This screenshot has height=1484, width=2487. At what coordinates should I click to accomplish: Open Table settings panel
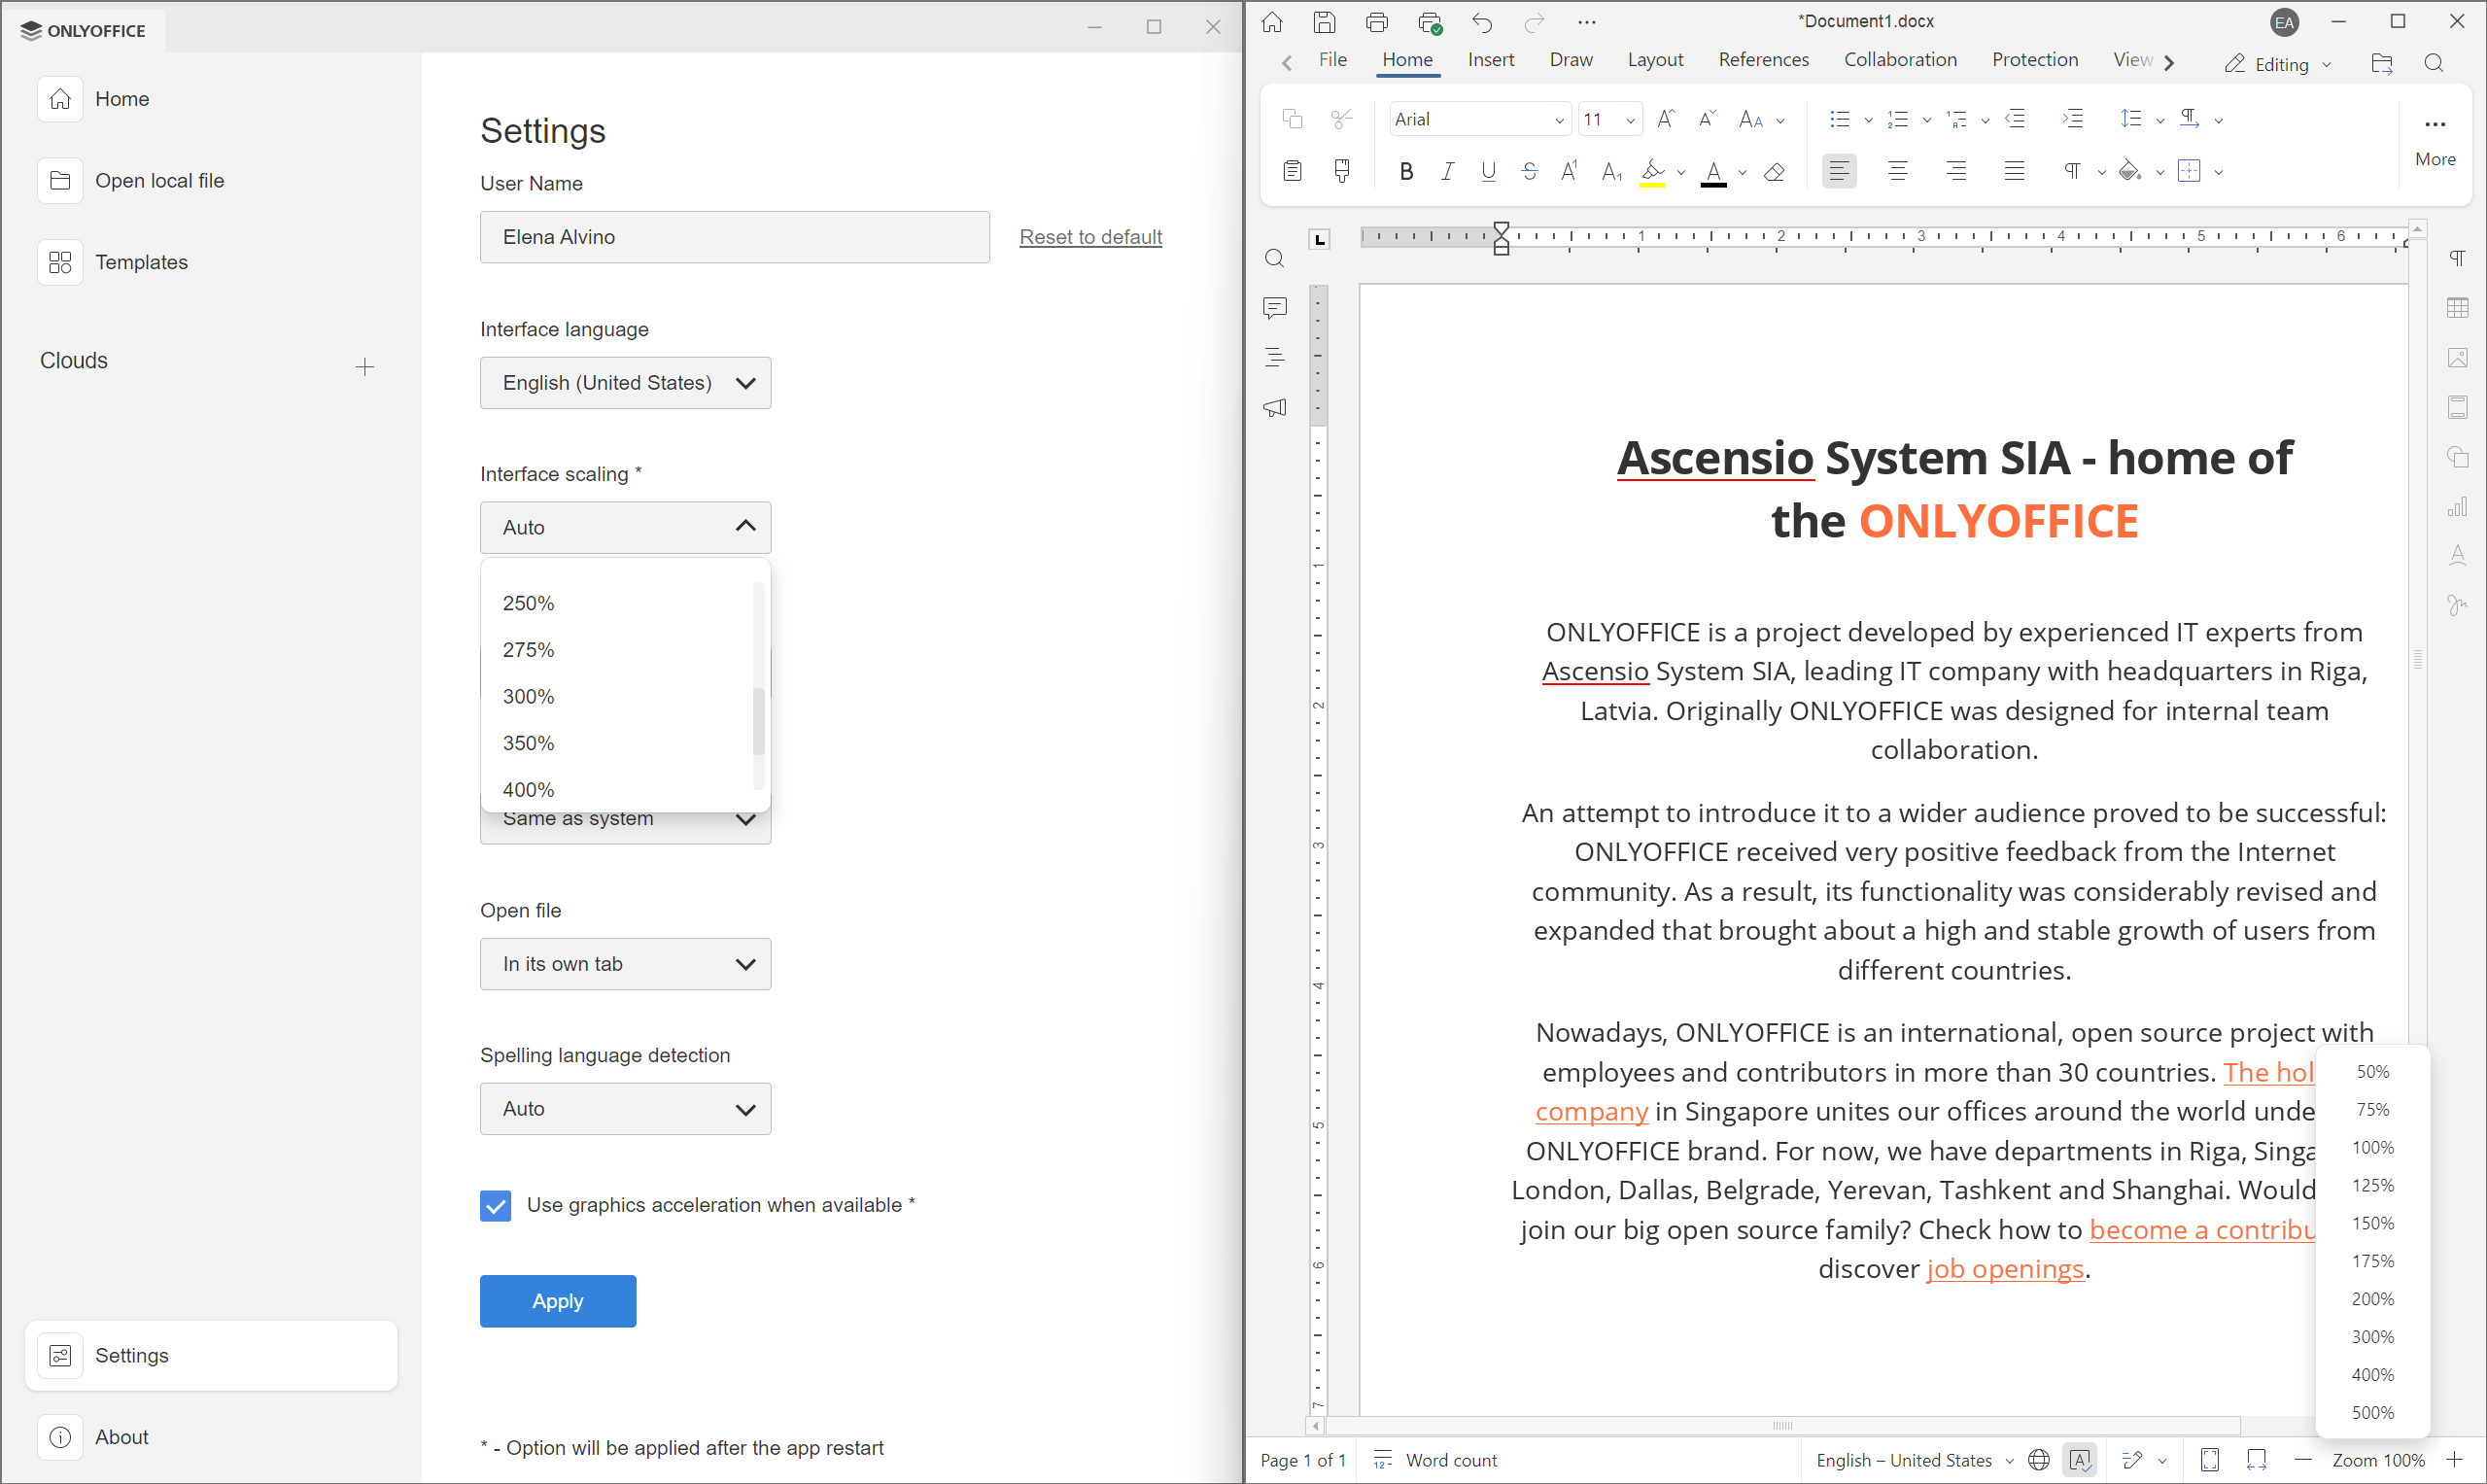pyautogui.click(x=2459, y=307)
